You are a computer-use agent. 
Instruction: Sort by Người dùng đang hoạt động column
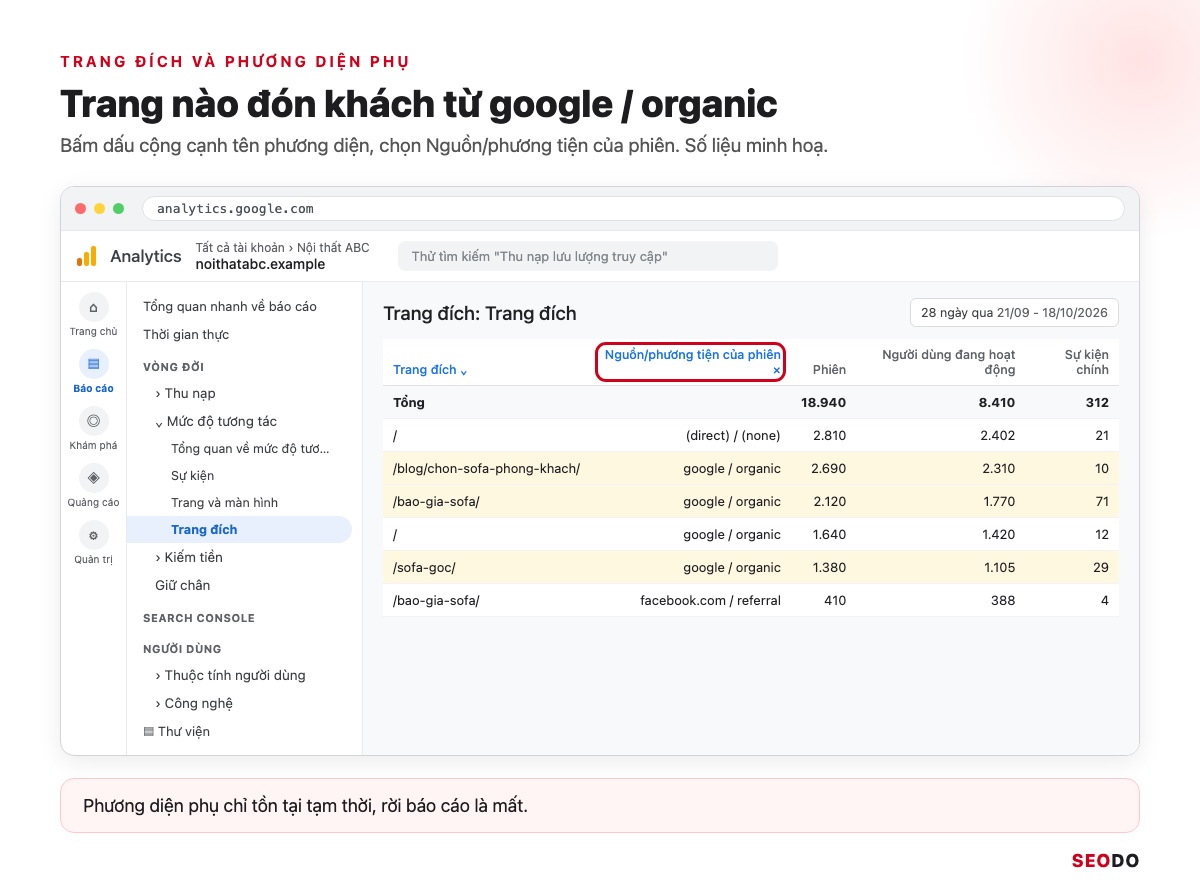click(x=948, y=362)
